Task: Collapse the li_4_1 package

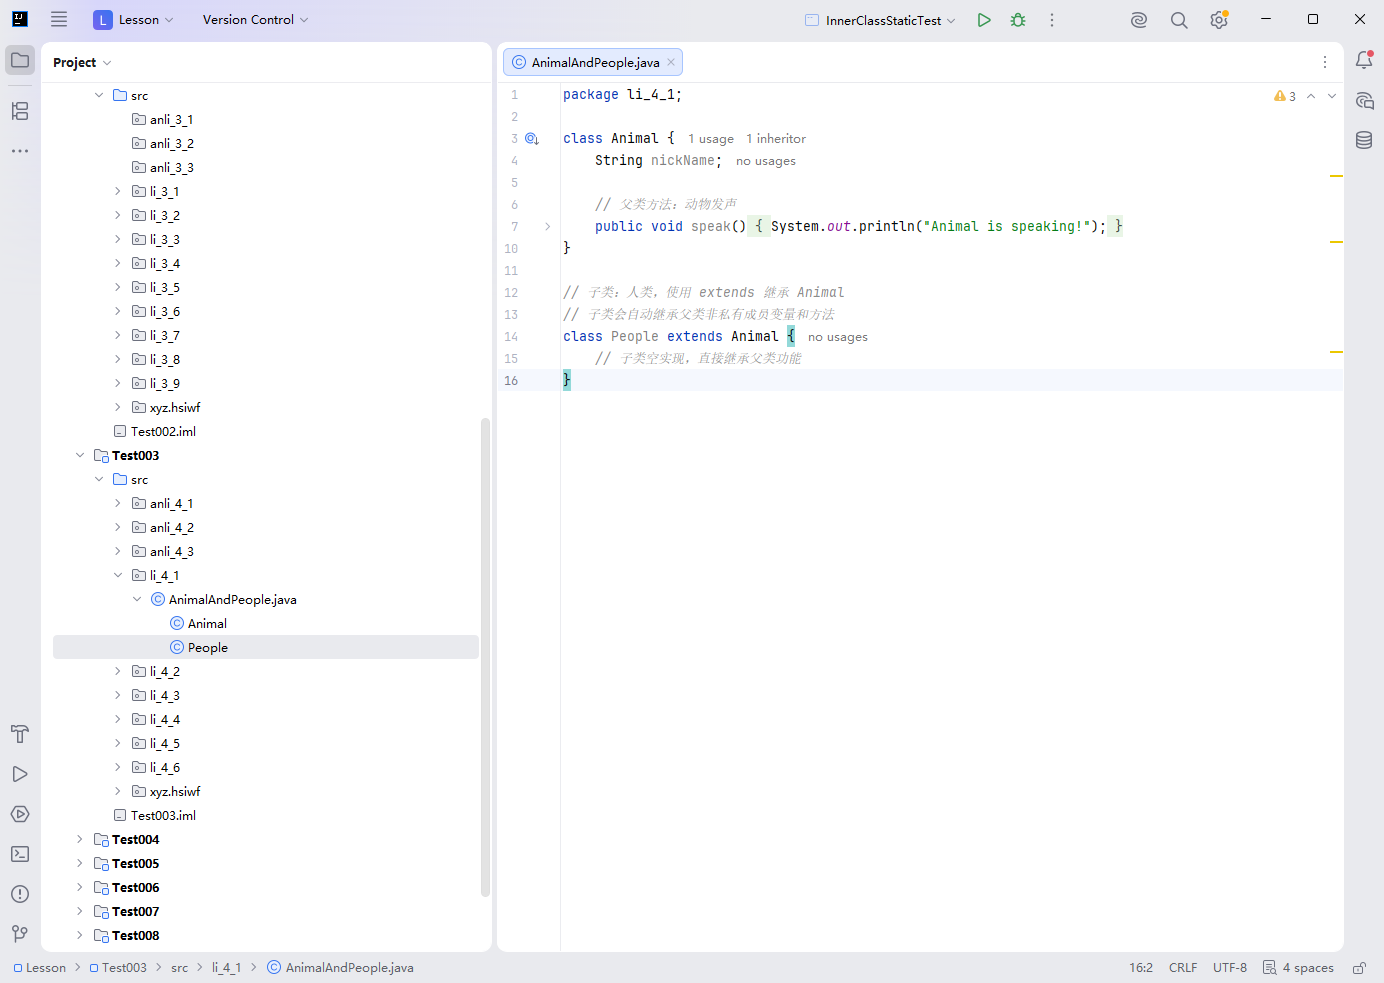Action: pyautogui.click(x=118, y=575)
